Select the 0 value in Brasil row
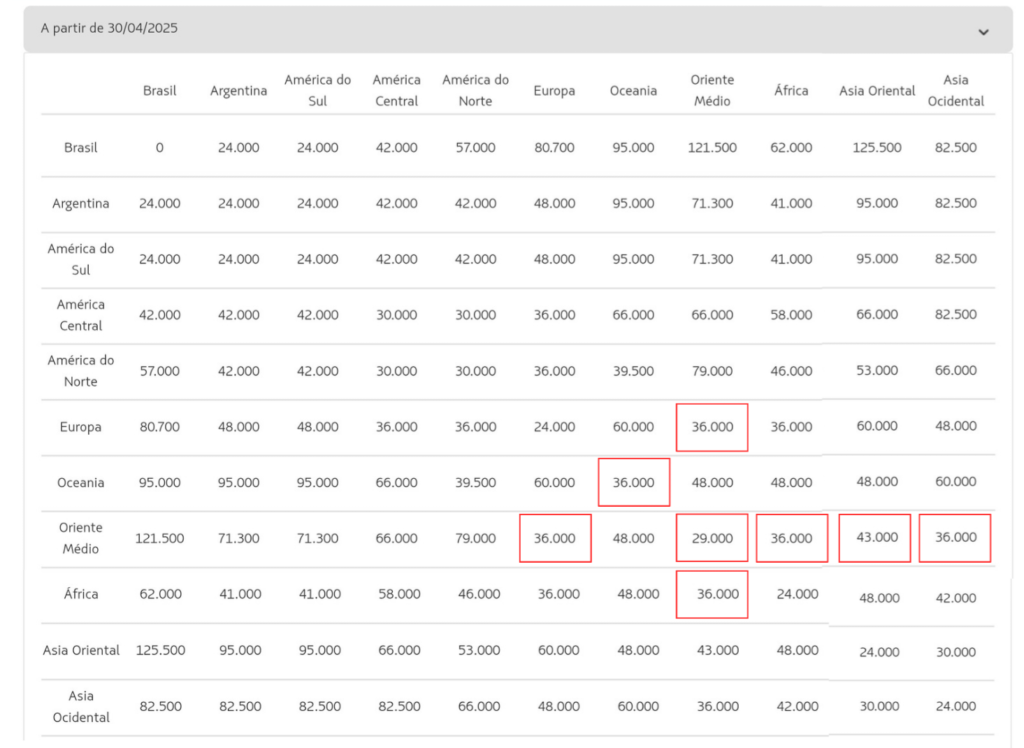Screen dimensions: 1024x748 pos(159,147)
